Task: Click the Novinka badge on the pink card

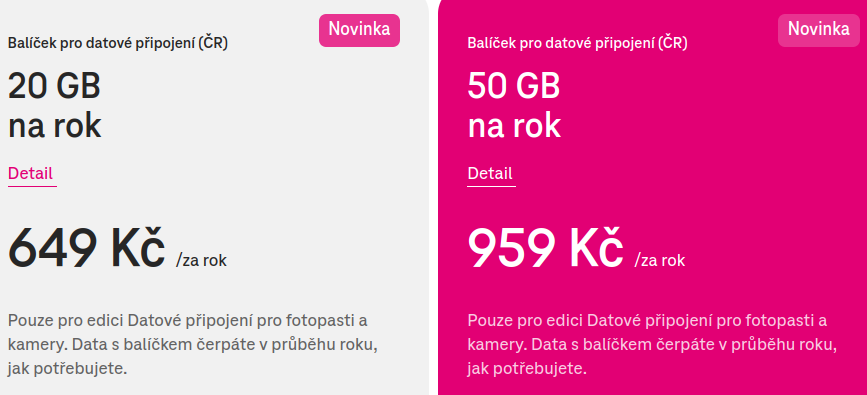Action: pos(819,30)
